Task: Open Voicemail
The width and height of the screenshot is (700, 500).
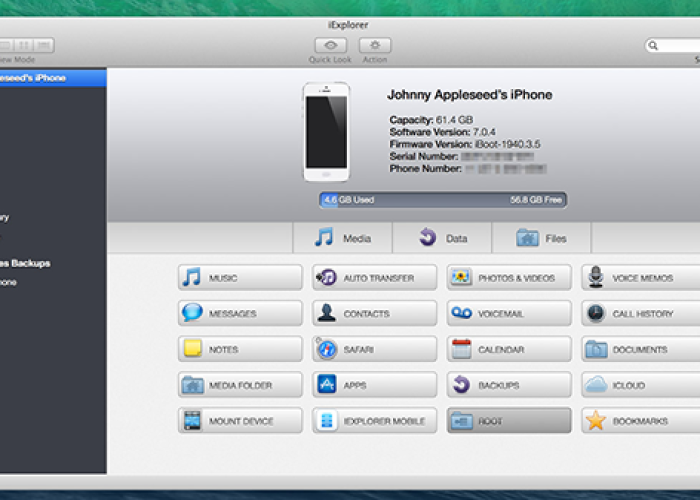Action: pyautogui.click(x=509, y=313)
